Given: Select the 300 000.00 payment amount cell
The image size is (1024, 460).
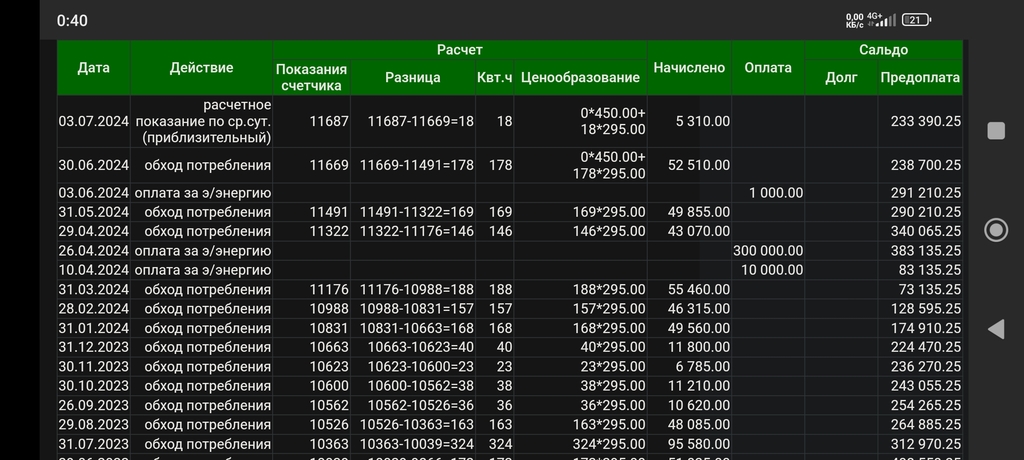Looking at the screenshot, I should point(767,250).
